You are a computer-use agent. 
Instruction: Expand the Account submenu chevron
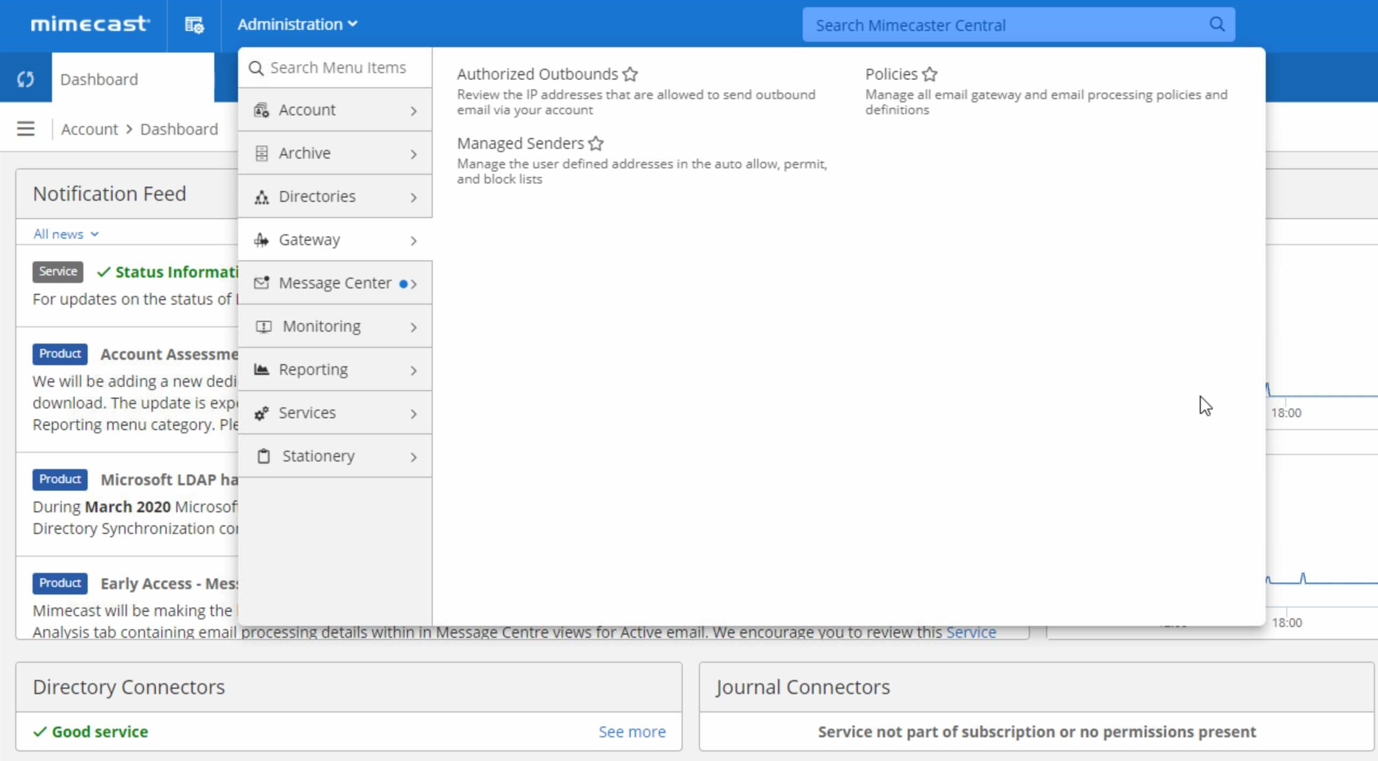pyautogui.click(x=413, y=111)
